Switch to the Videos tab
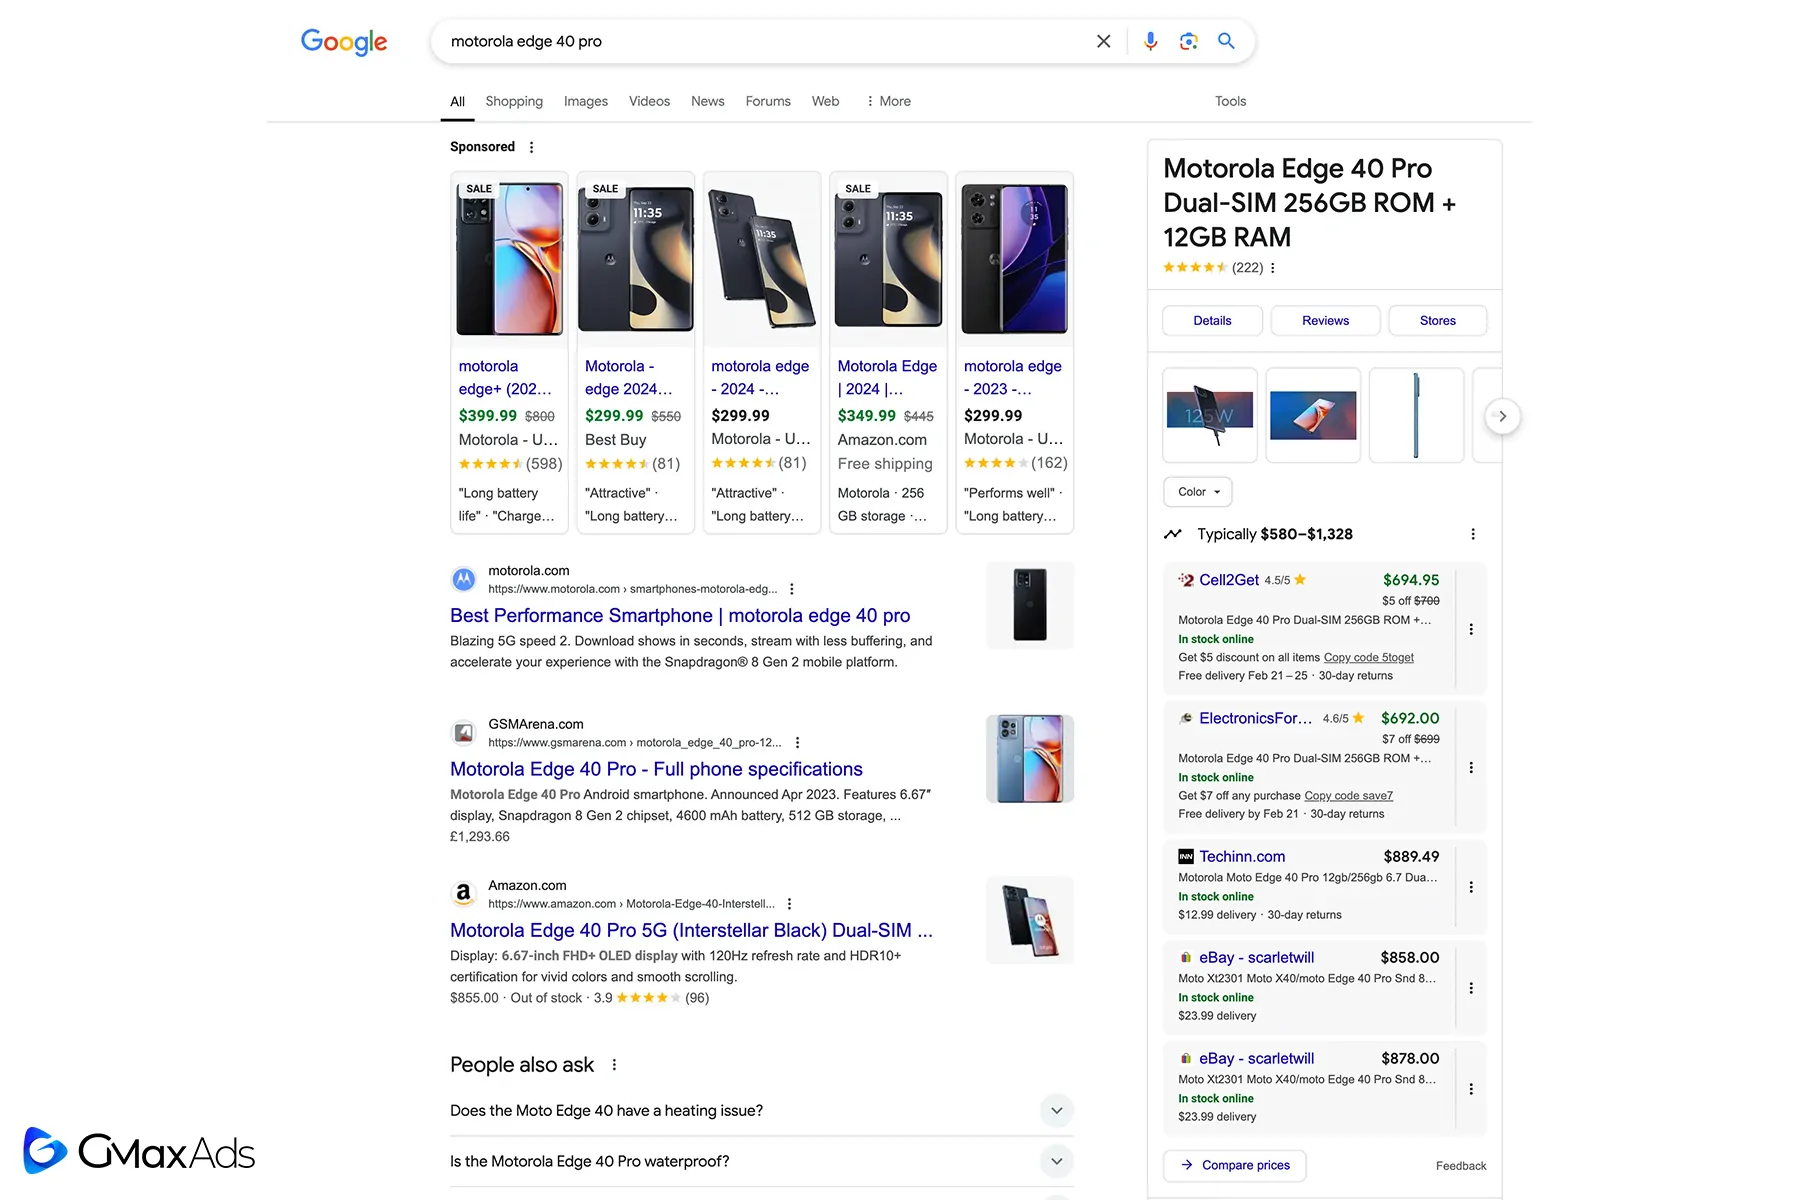Screen dimensions: 1800x1200 649,101
